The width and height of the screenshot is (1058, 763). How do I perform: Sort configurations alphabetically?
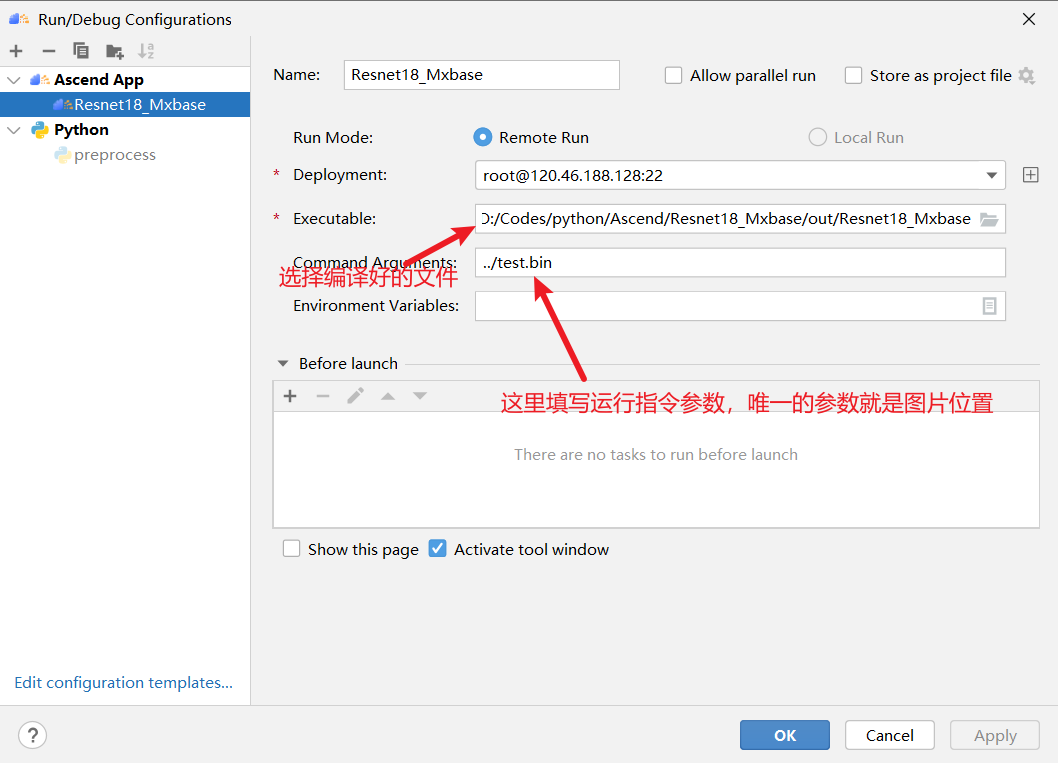coord(146,51)
